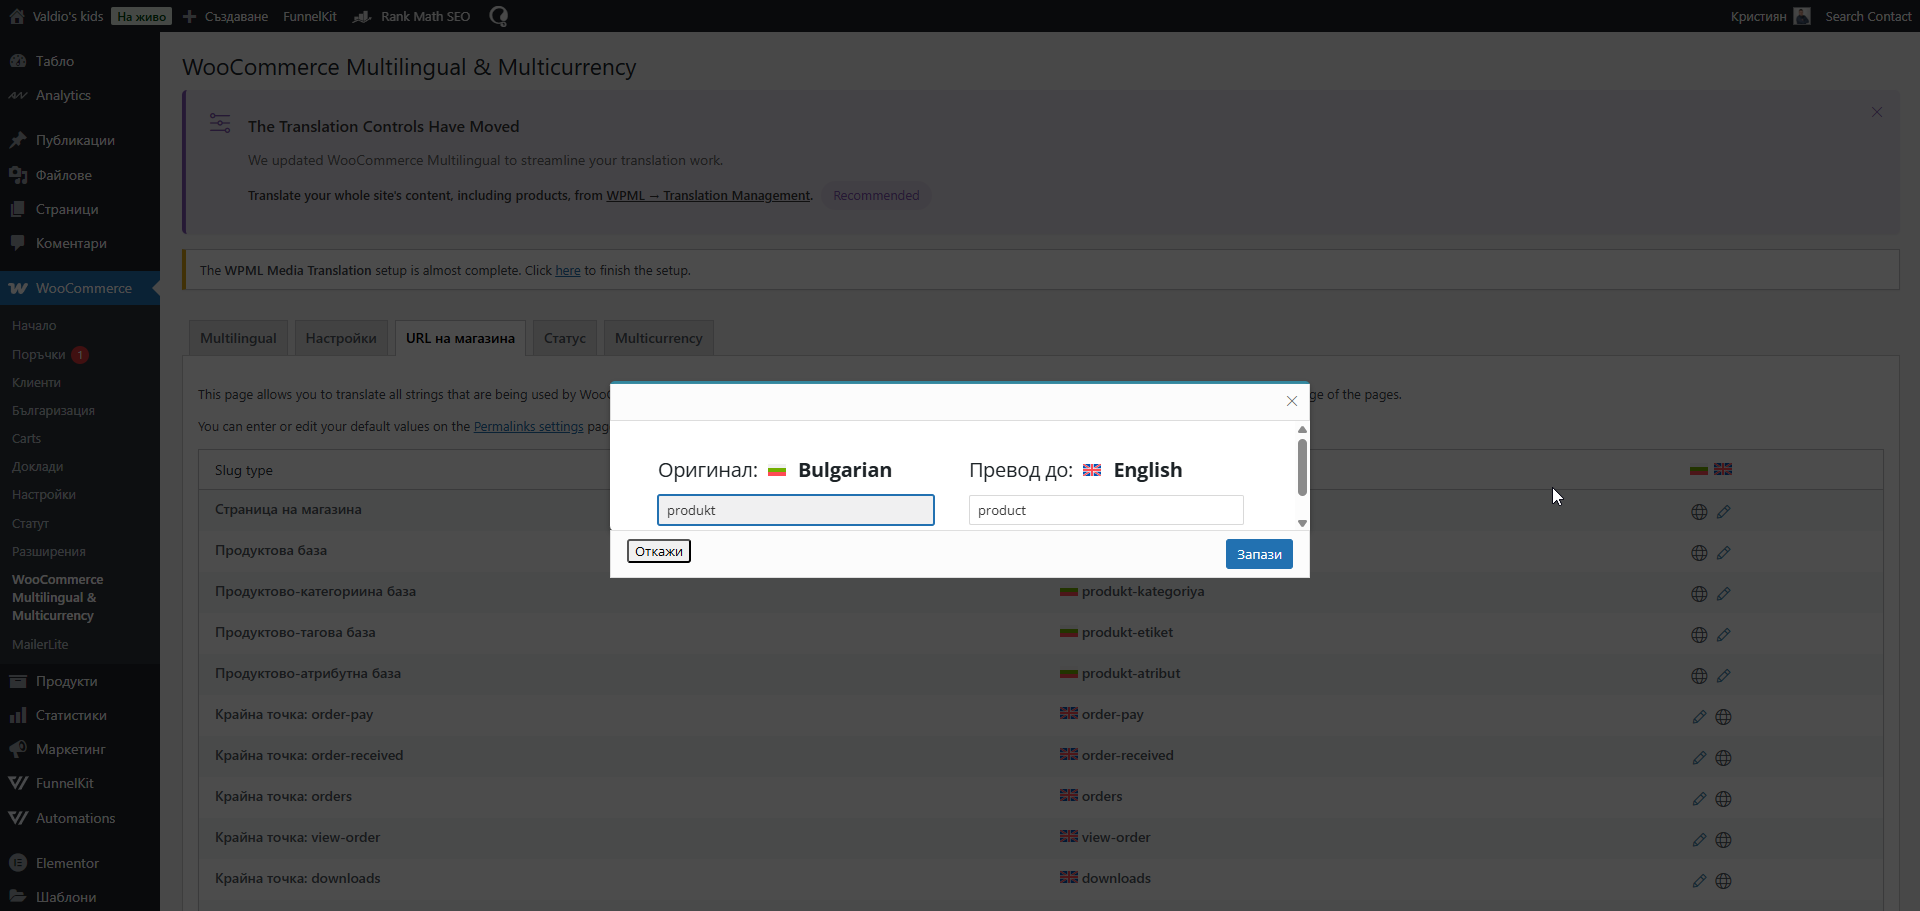Click pencil icon in view-order endpoint row
This screenshot has width=1920, height=911.
click(x=1699, y=840)
